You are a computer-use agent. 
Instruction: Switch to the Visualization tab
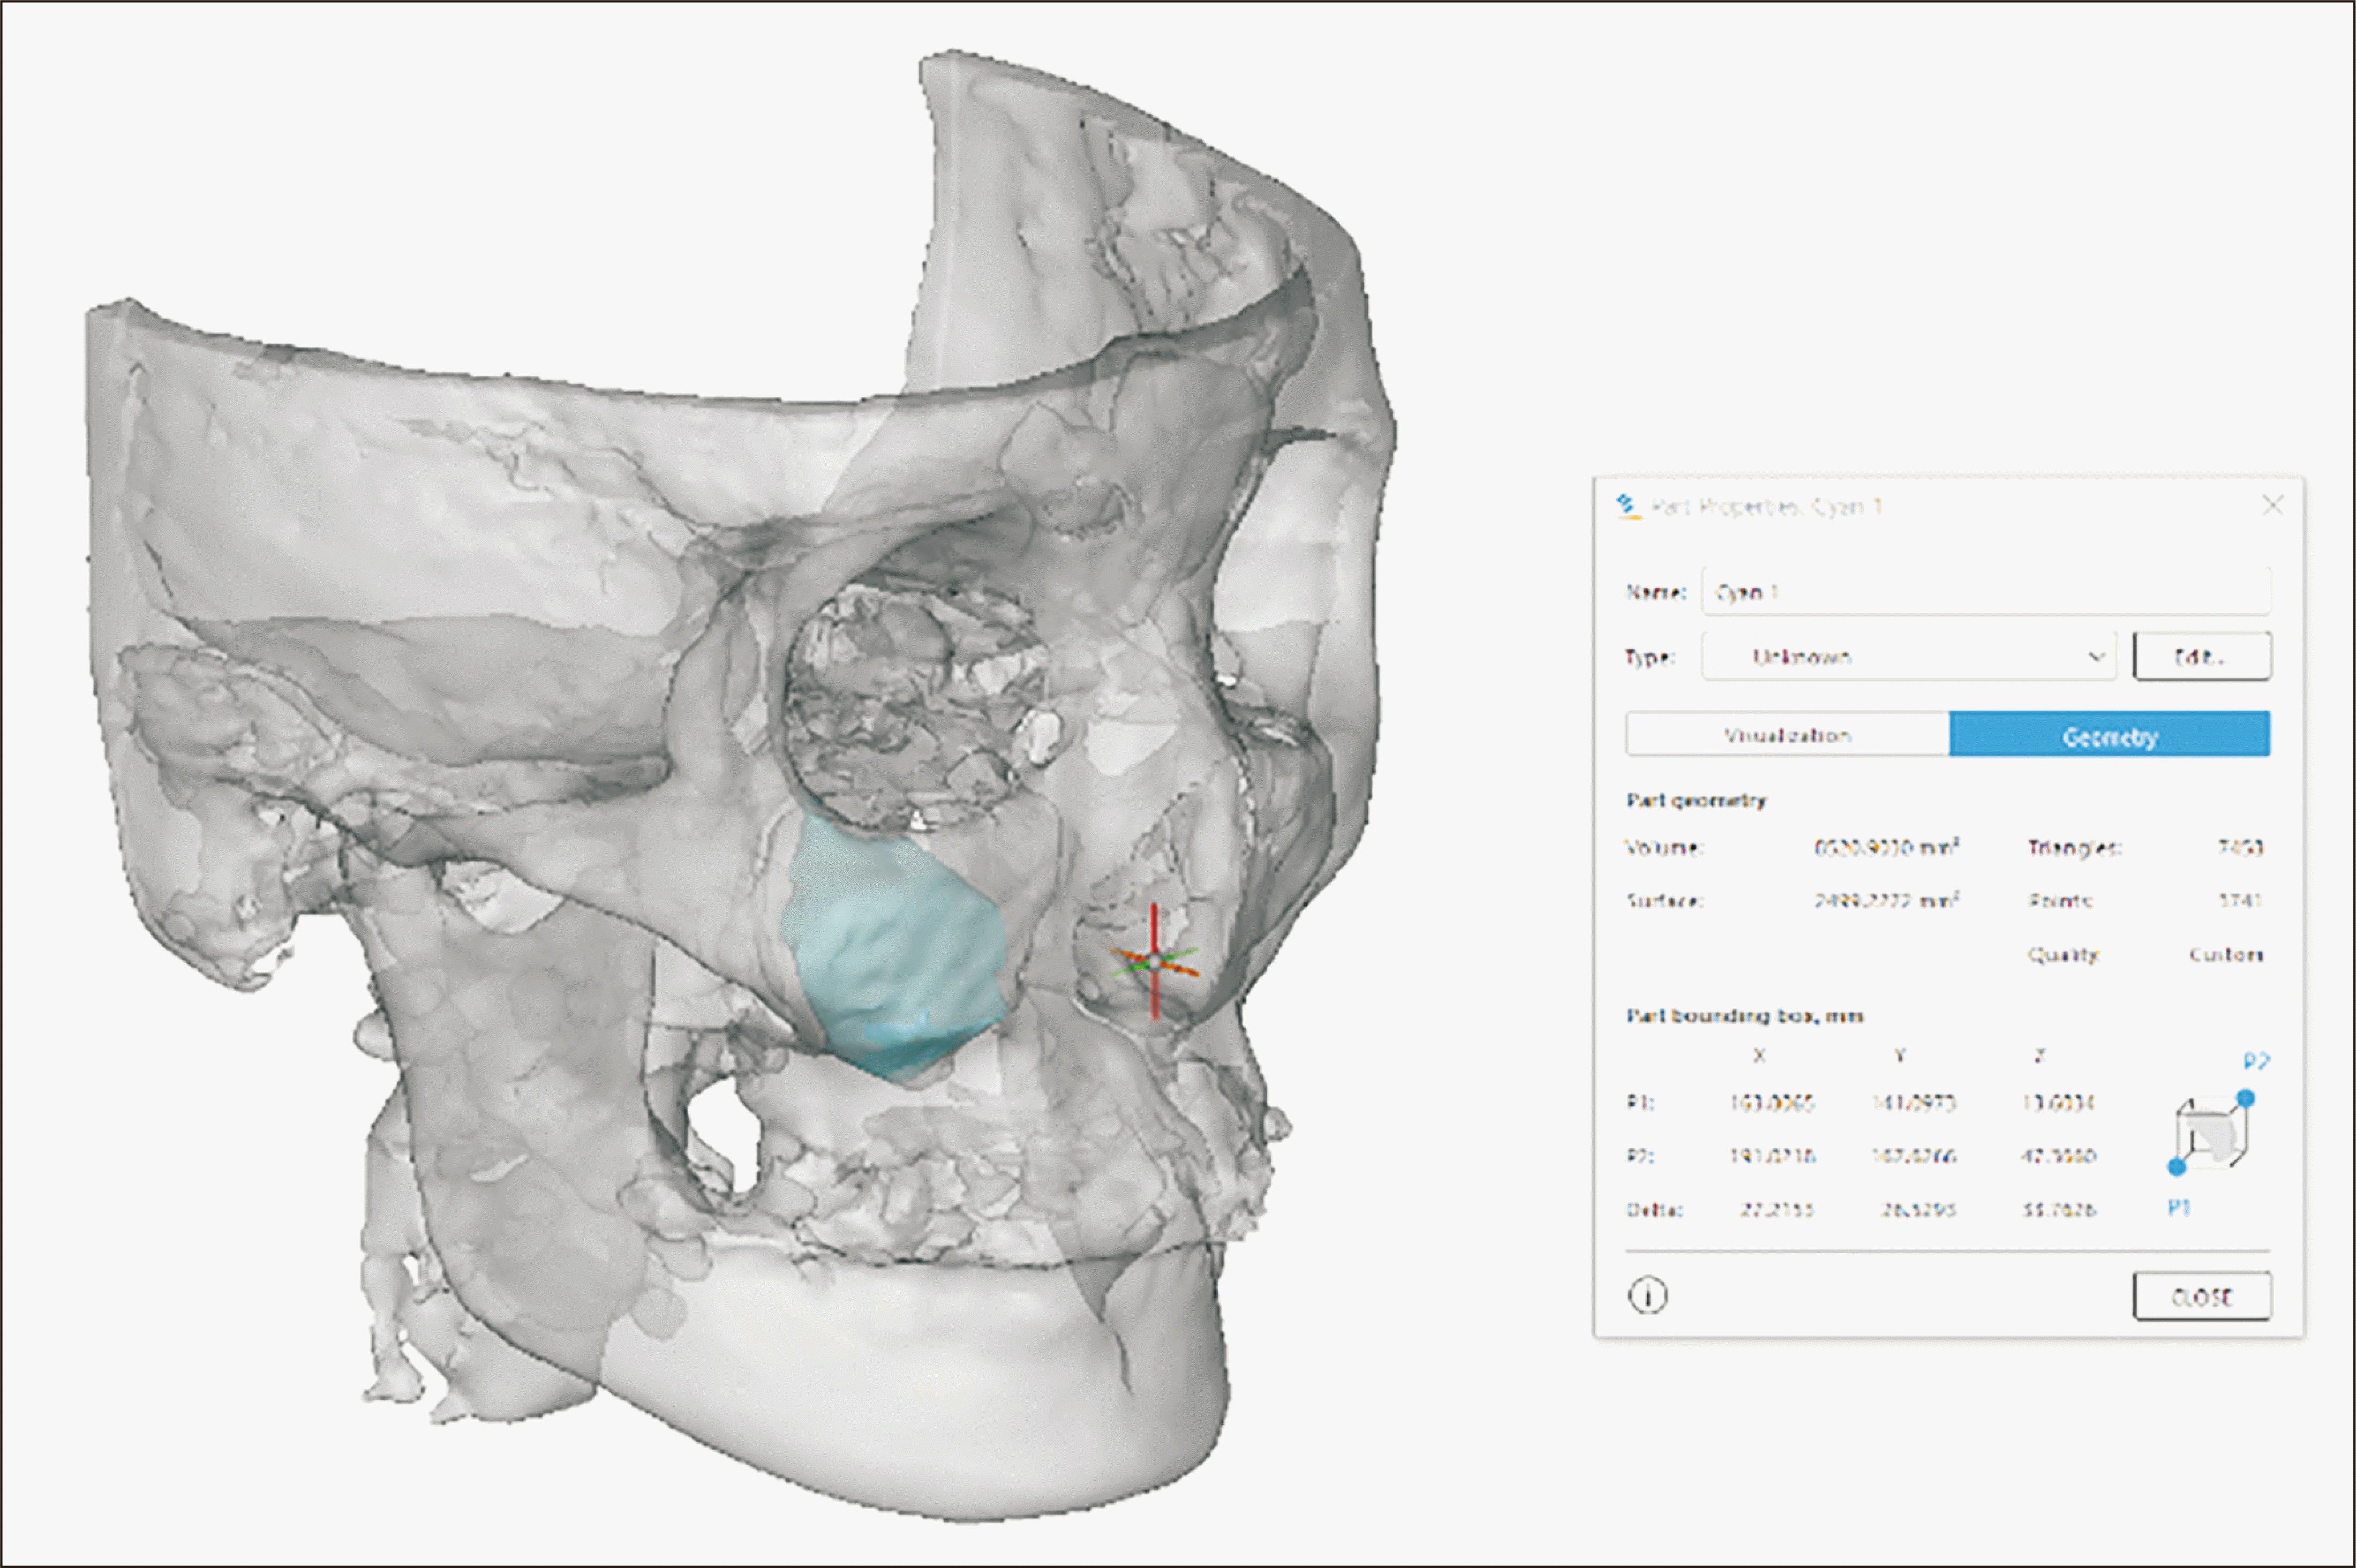click(1788, 735)
